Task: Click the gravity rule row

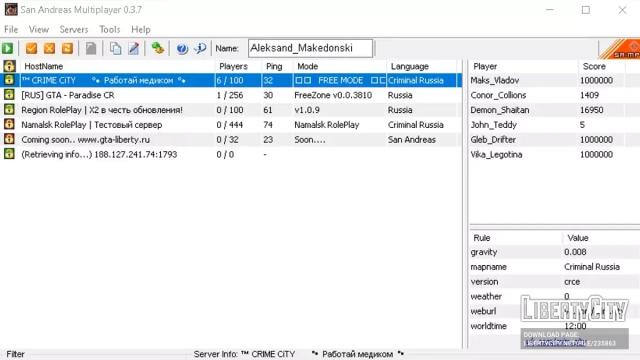Action: tap(554, 252)
